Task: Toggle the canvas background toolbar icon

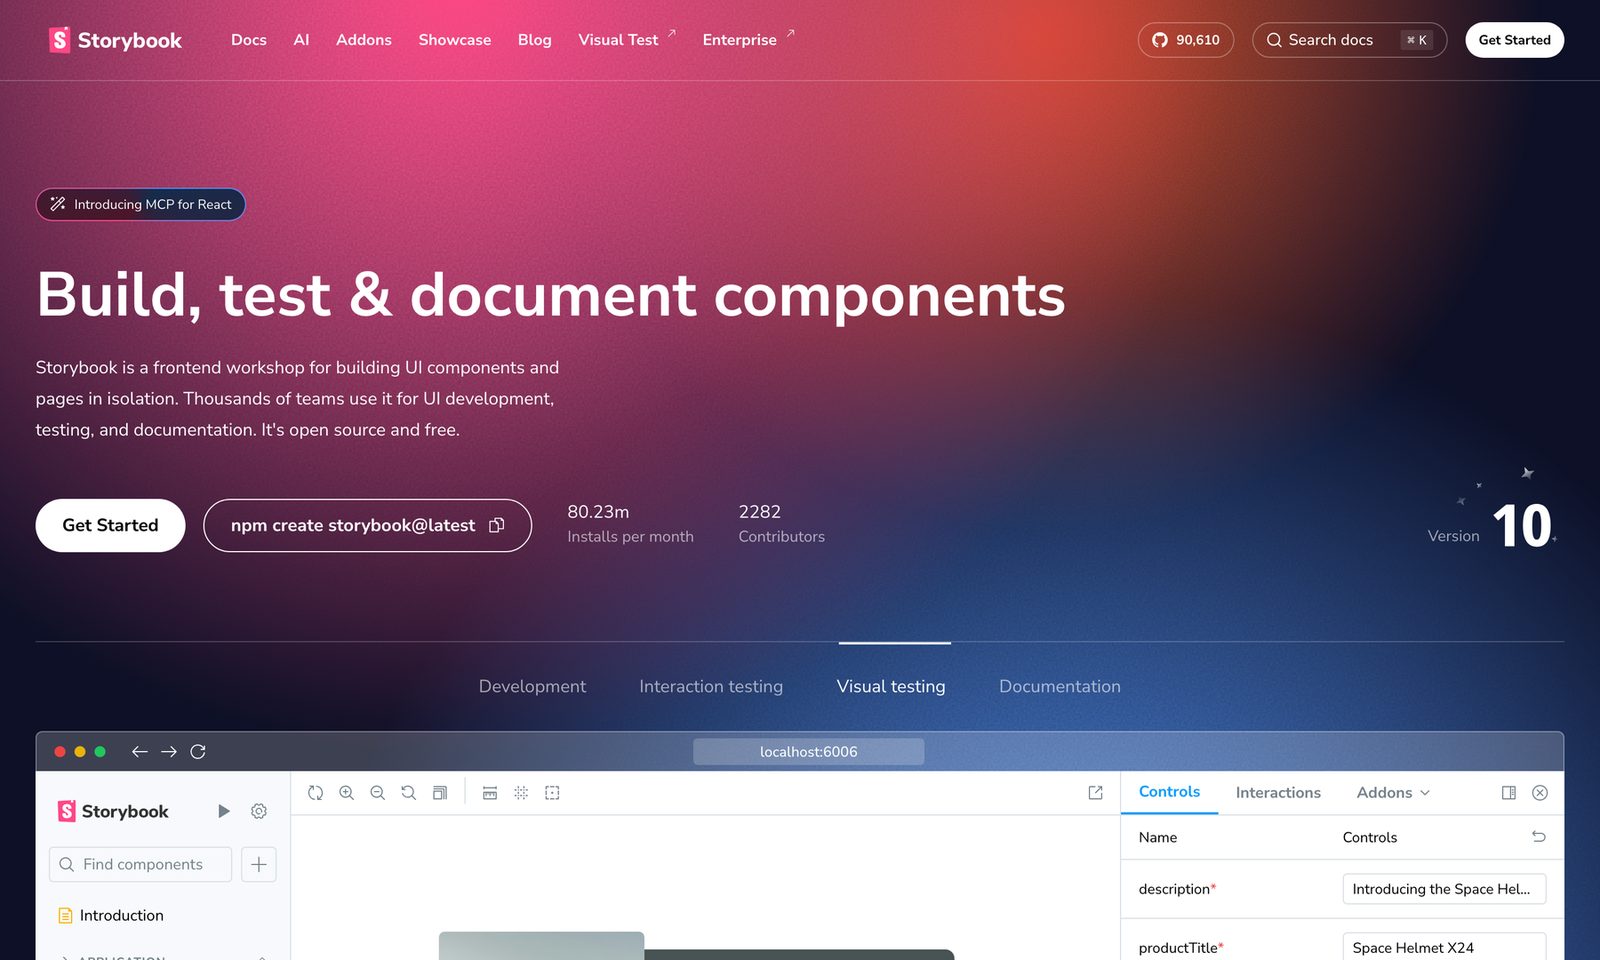Action: pos(440,793)
